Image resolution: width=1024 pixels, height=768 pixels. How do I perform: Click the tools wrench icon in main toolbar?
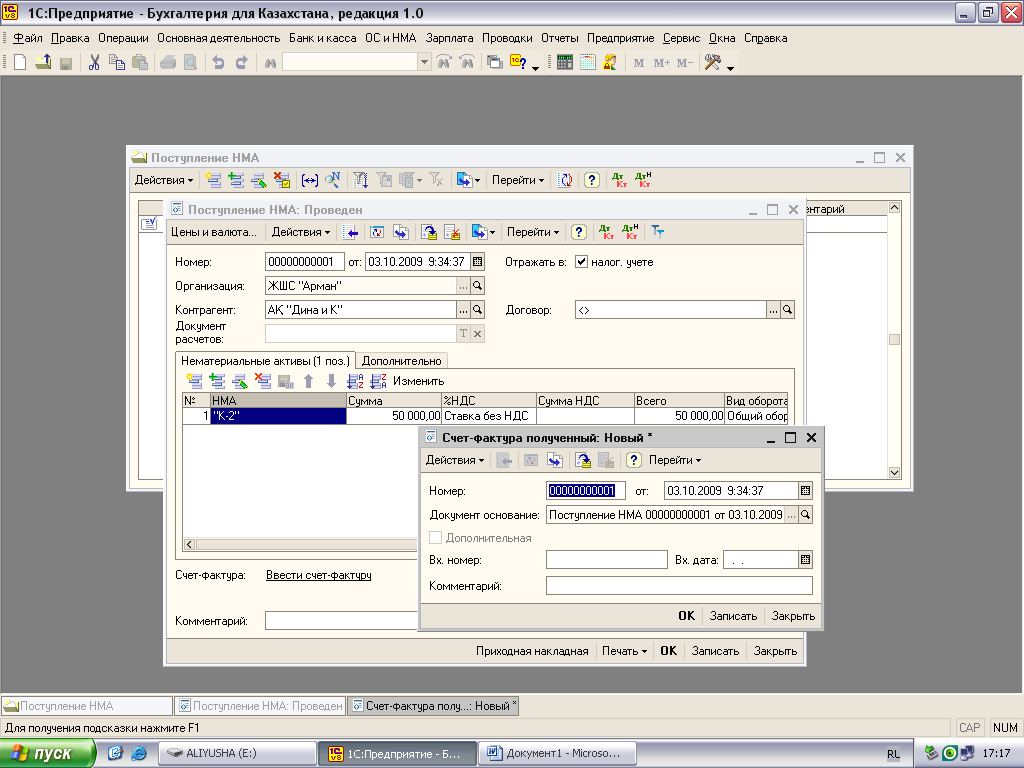coord(712,63)
